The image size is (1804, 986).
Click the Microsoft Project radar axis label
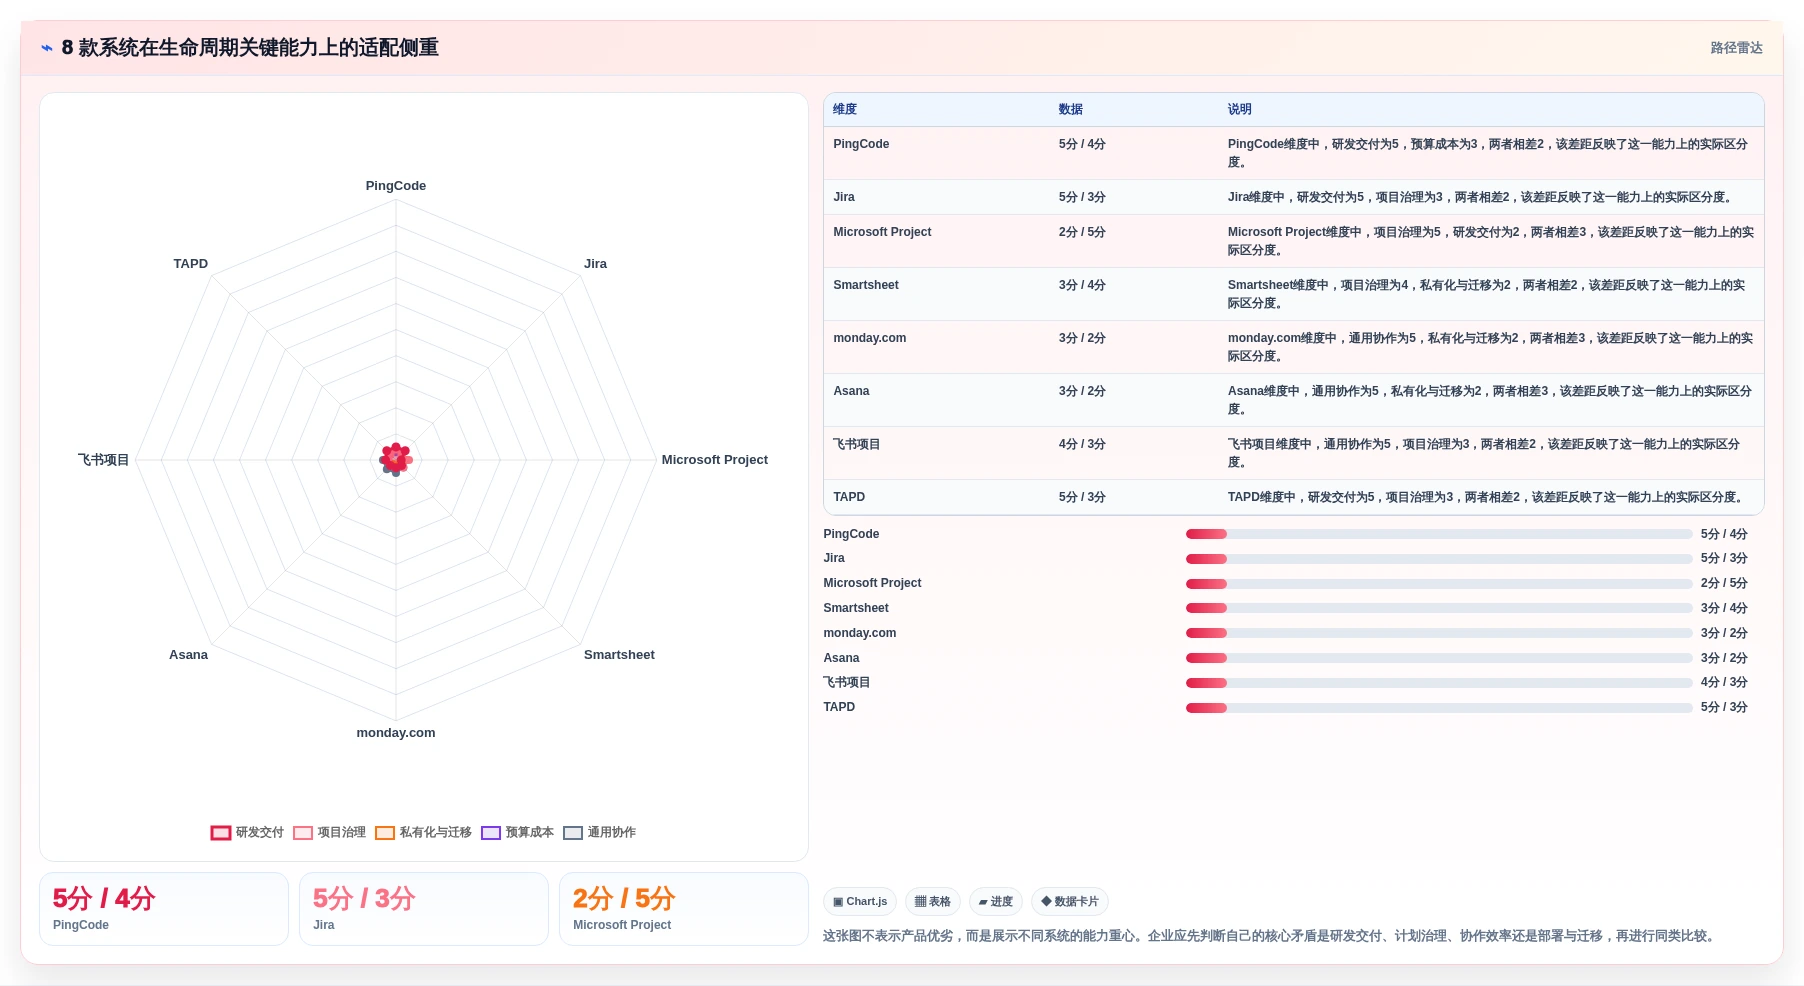(x=715, y=460)
